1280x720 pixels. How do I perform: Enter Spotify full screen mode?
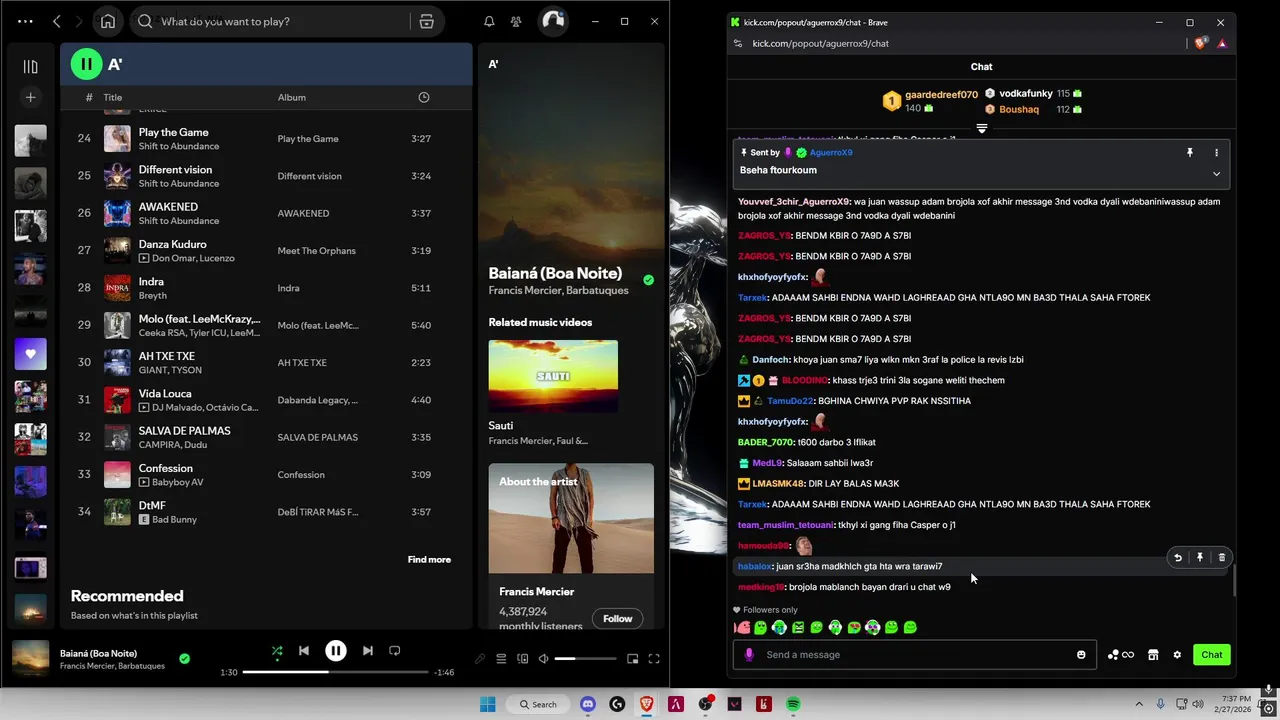654,658
